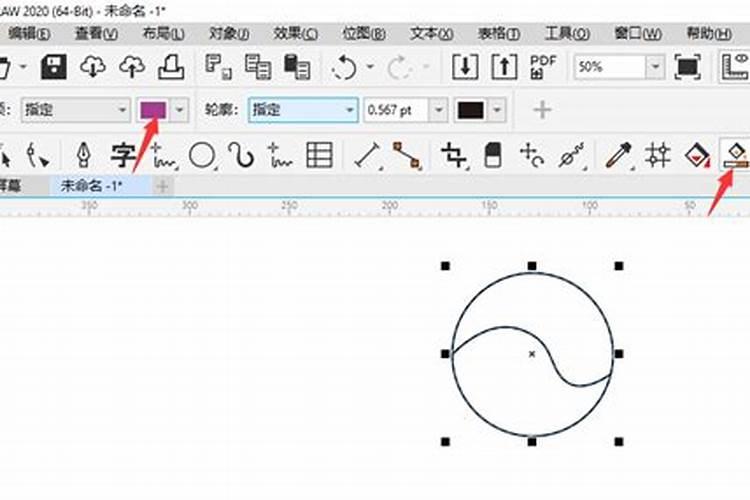Screen dimensions: 750x500
Task: Switch to the 未命名 -1* document tab
Action: (x=100, y=186)
